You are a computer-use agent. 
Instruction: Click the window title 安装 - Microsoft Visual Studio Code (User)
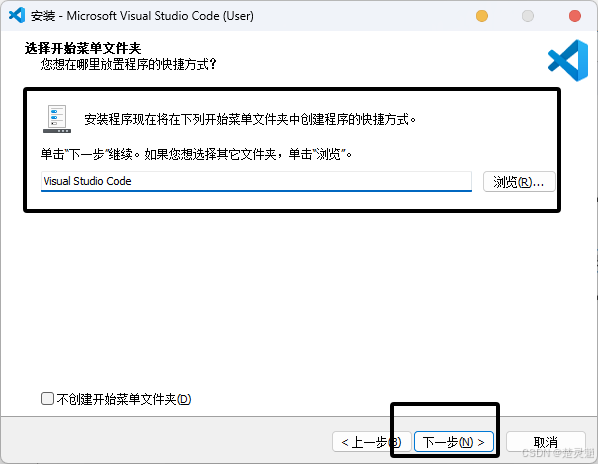click(x=142, y=16)
